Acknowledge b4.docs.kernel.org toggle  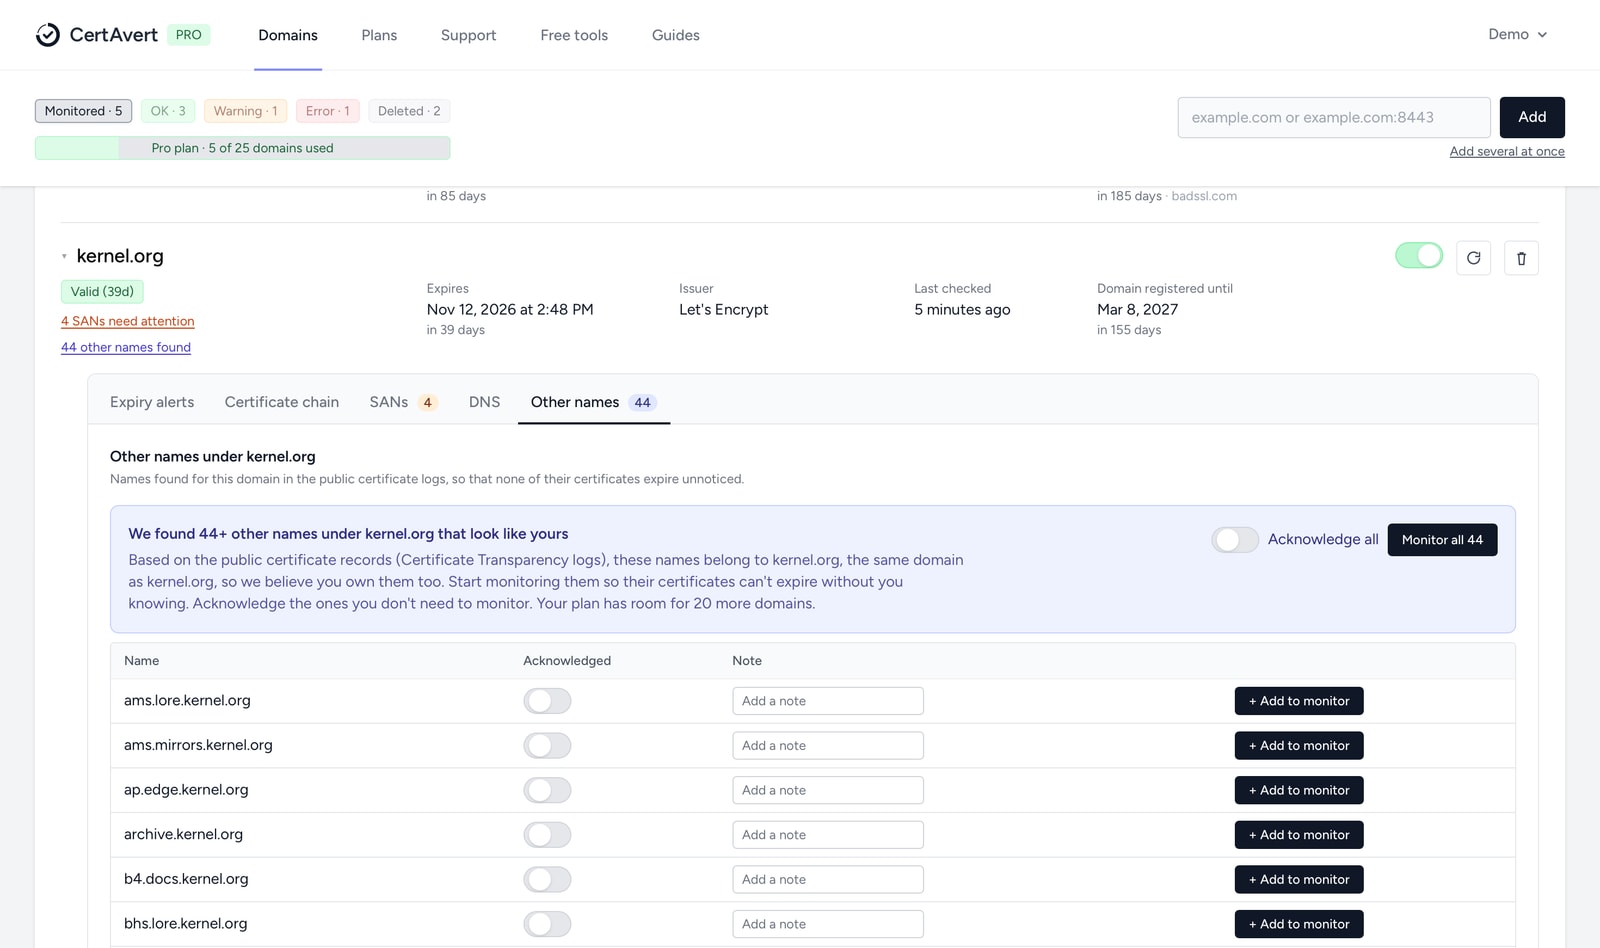coord(547,880)
